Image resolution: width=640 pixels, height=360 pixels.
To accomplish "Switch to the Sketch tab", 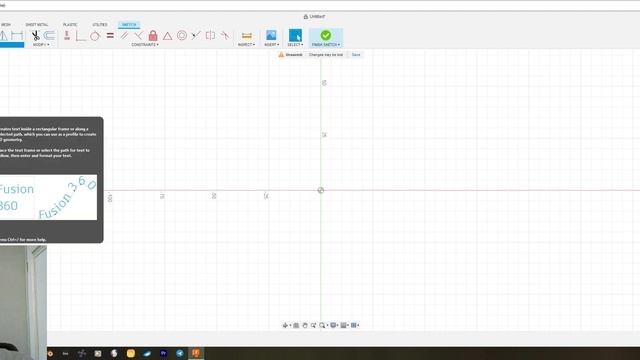I will 129,25.
